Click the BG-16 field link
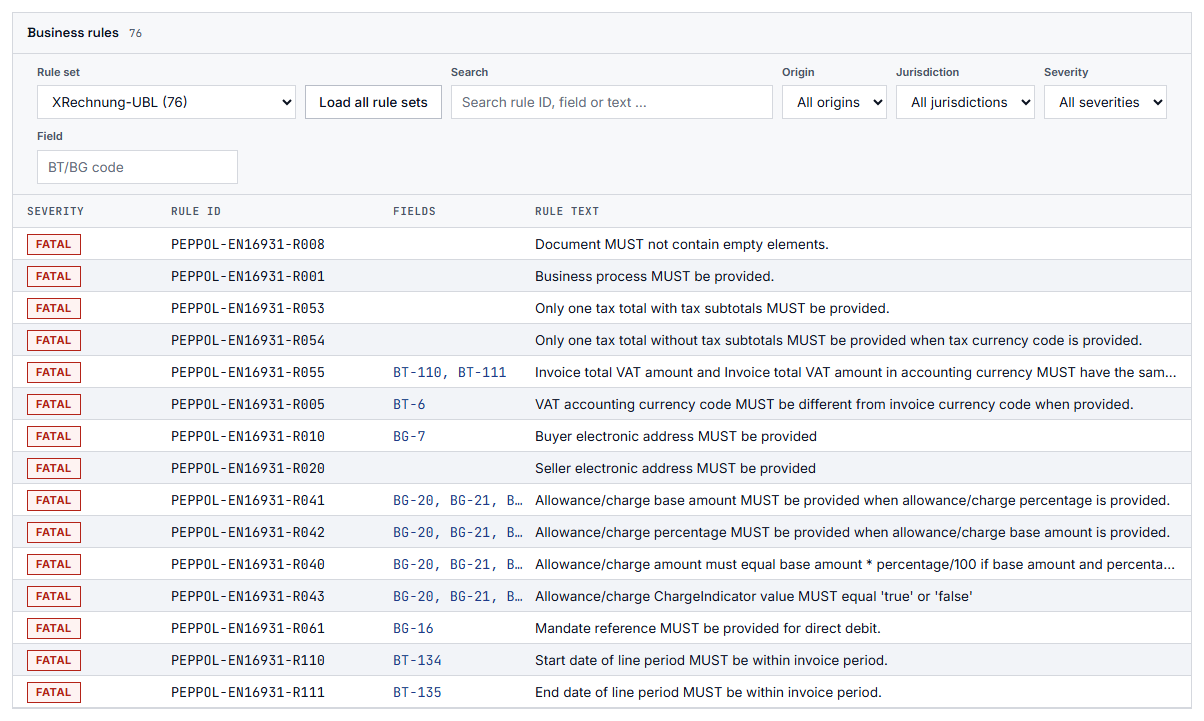Image resolution: width=1204 pixels, height=721 pixels. point(413,628)
